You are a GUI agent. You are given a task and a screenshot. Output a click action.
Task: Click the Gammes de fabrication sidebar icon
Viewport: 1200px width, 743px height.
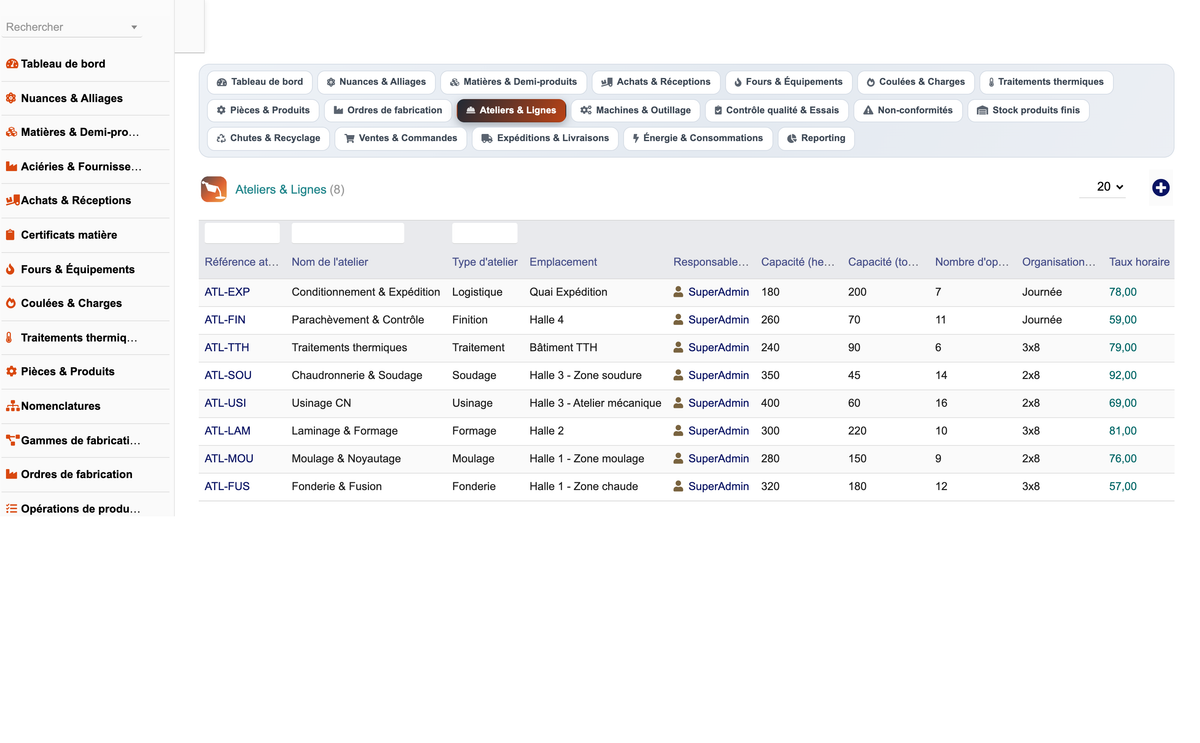[13, 440]
